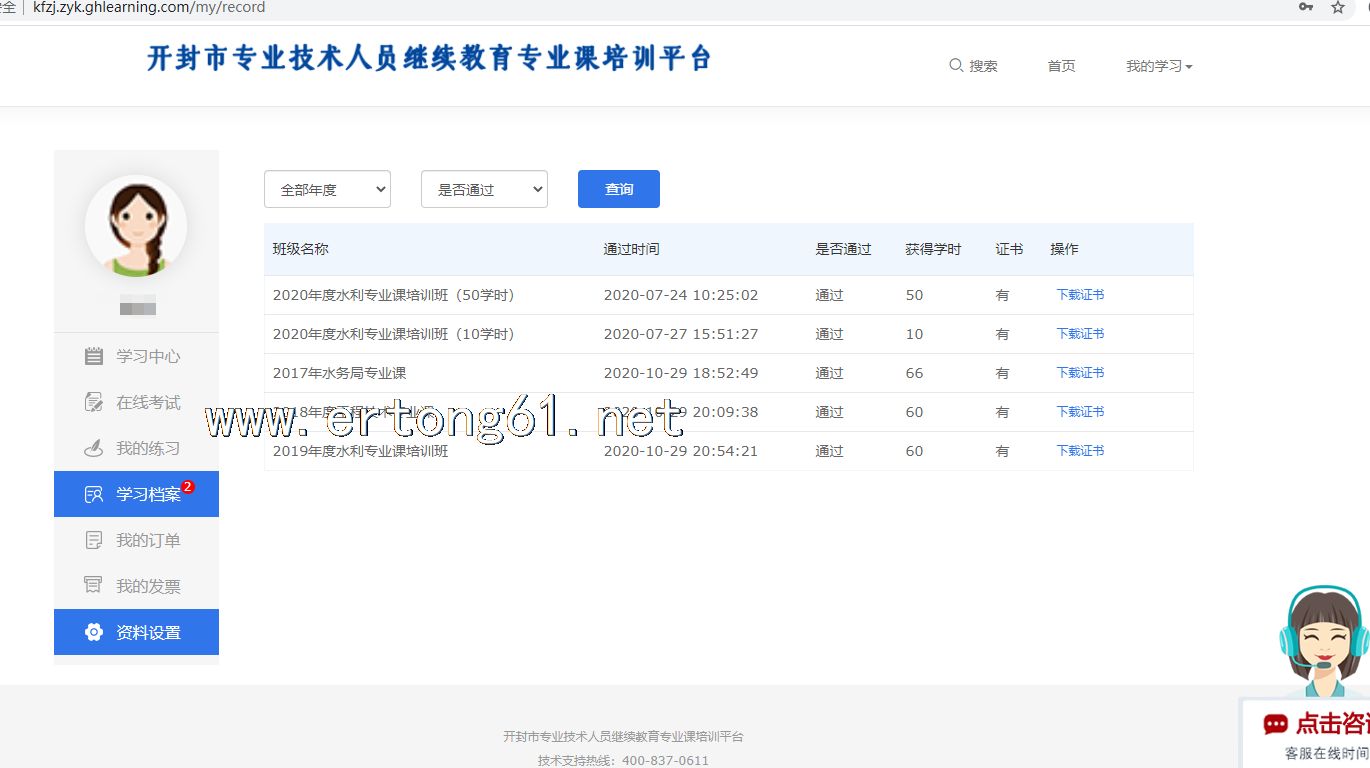This screenshot has width=1370, height=768.
Task: Click the 资料设置 gear icon
Action: click(x=94, y=633)
